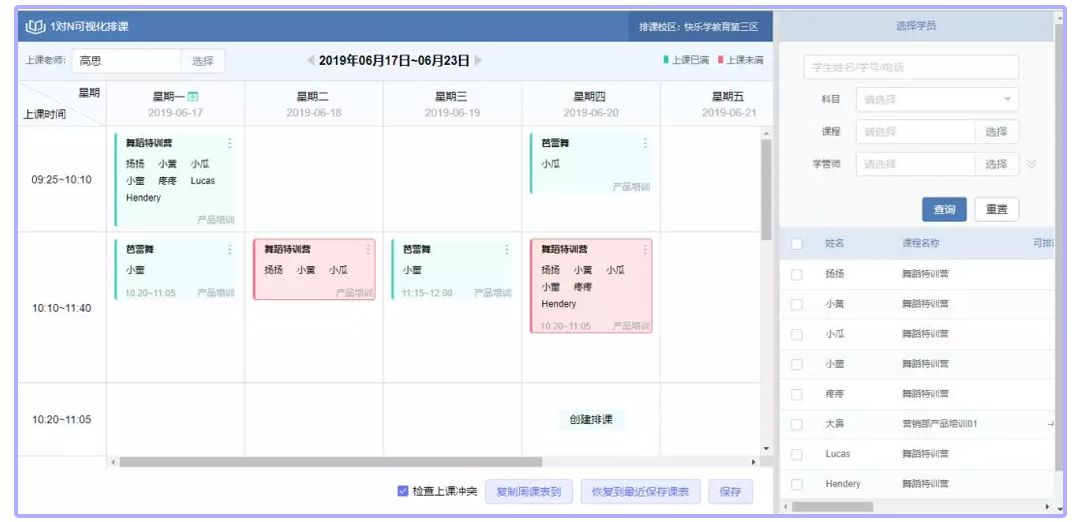1080x522 pixels.
Task: Click 复制周课表到 button
Action: [x=529, y=492]
